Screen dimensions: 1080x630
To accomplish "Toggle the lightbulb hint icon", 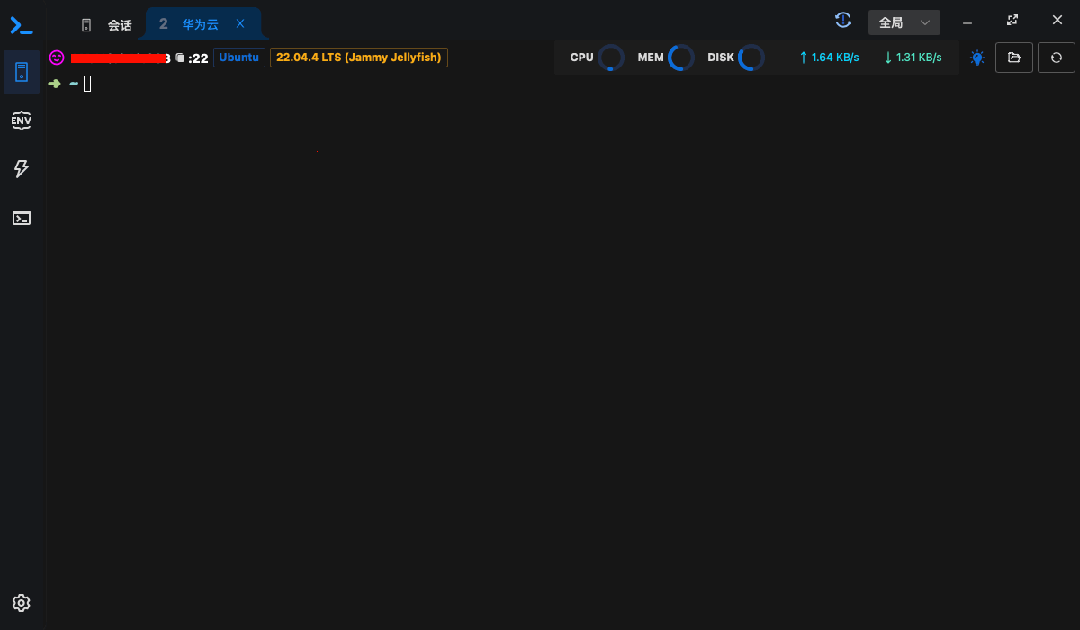I will click(977, 58).
